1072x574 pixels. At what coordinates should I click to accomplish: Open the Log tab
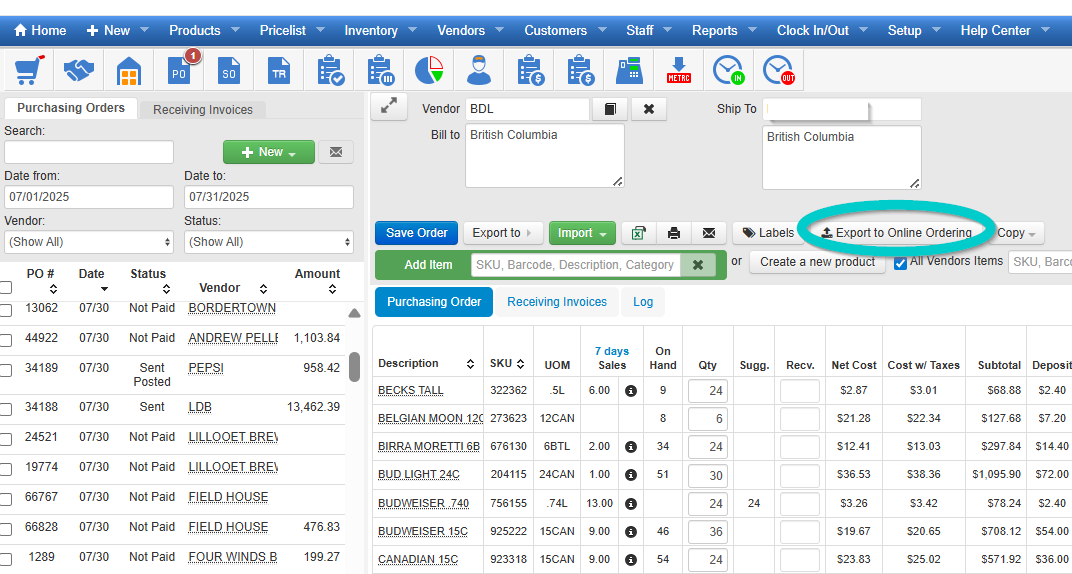point(643,302)
